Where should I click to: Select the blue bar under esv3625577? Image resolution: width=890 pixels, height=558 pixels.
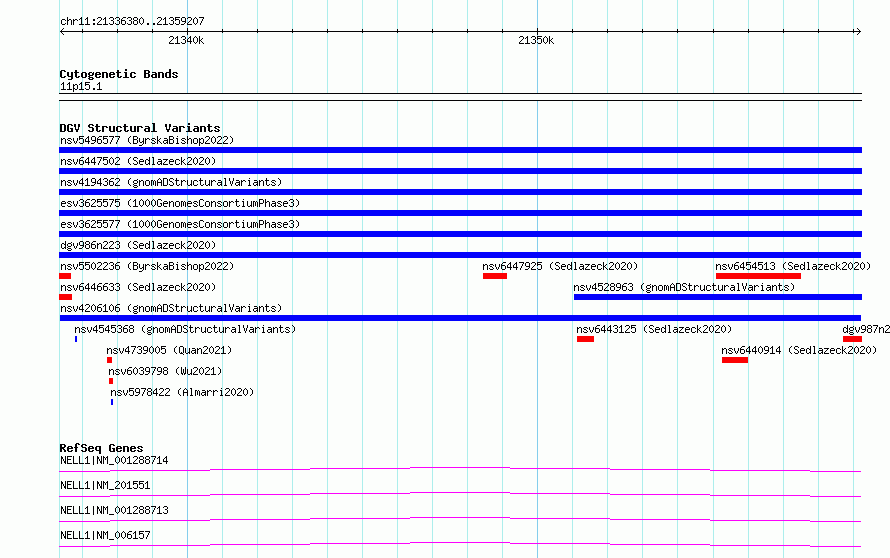click(460, 234)
